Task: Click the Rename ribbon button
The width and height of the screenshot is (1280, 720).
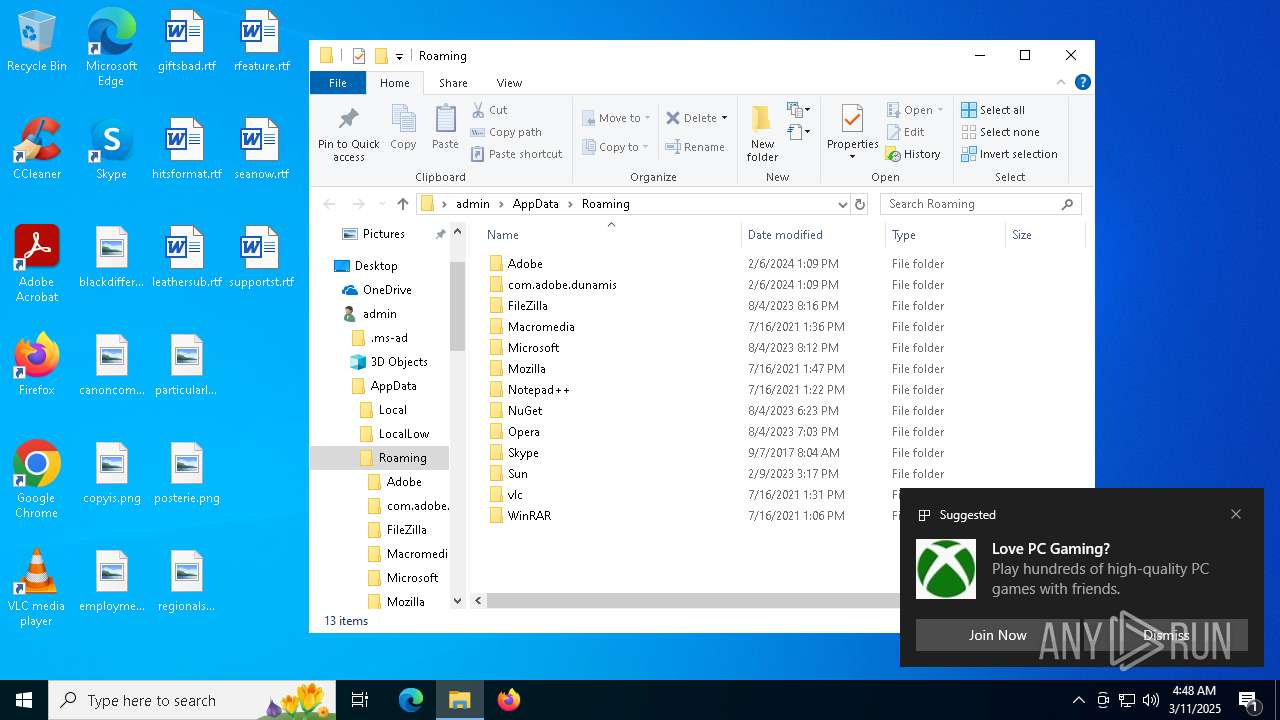Action: coord(695,147)
